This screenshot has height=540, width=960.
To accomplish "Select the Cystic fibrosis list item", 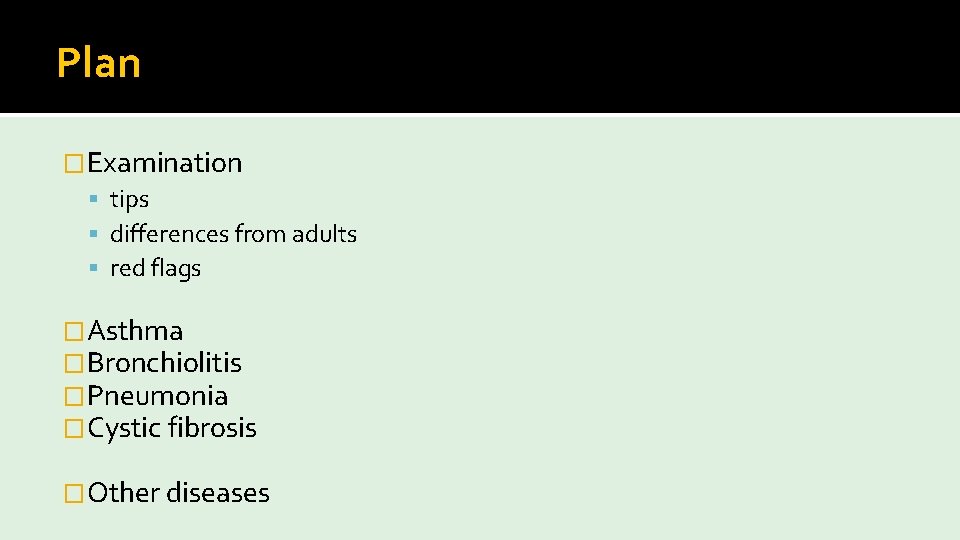I will [x=172, y=429].
